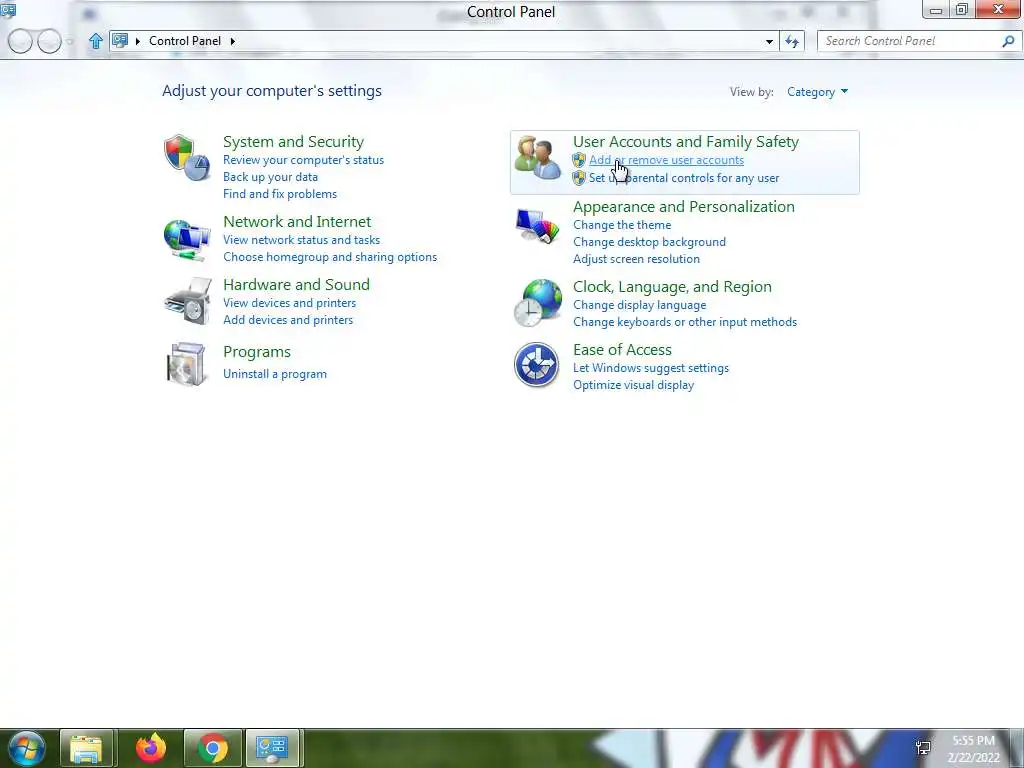Click Uninstall a program
The height and width of the screenshot is (768, 1024).
[275, 374]
